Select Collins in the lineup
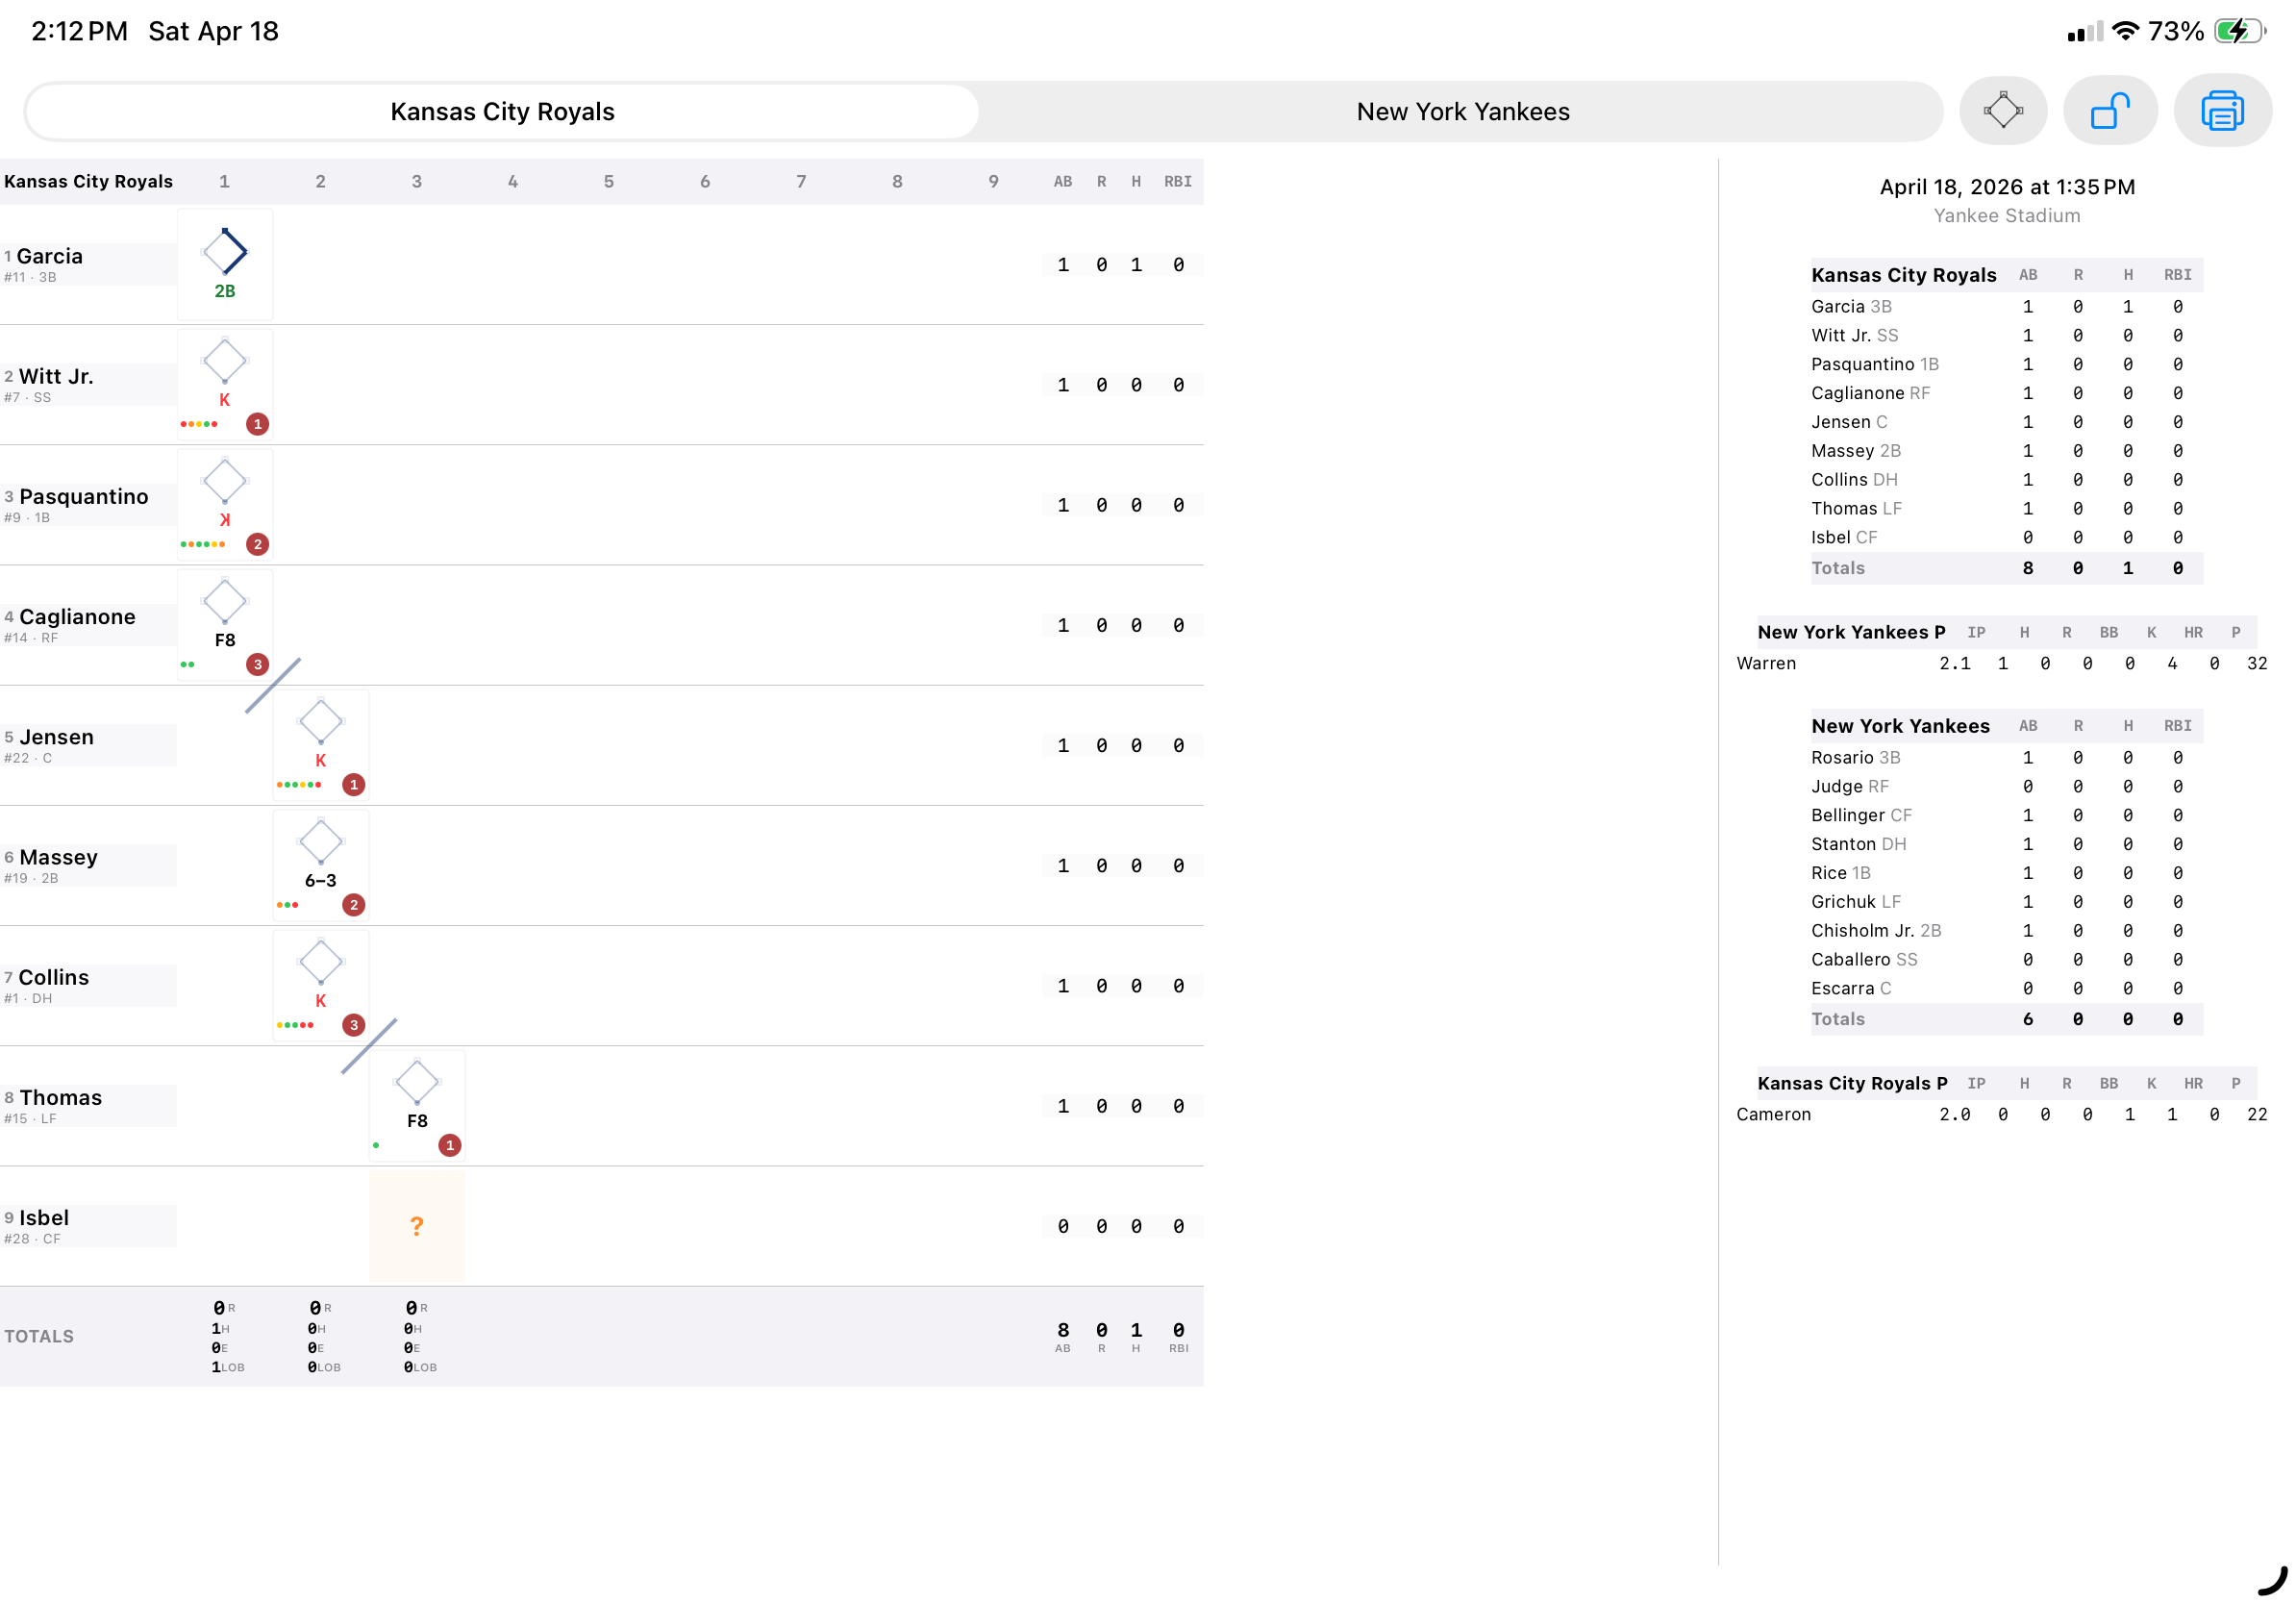2296x1604 pixels. tap(88, 985)
